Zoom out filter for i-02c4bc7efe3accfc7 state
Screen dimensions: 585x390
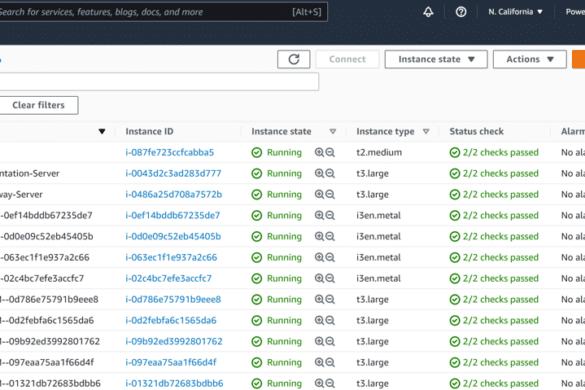330,278
